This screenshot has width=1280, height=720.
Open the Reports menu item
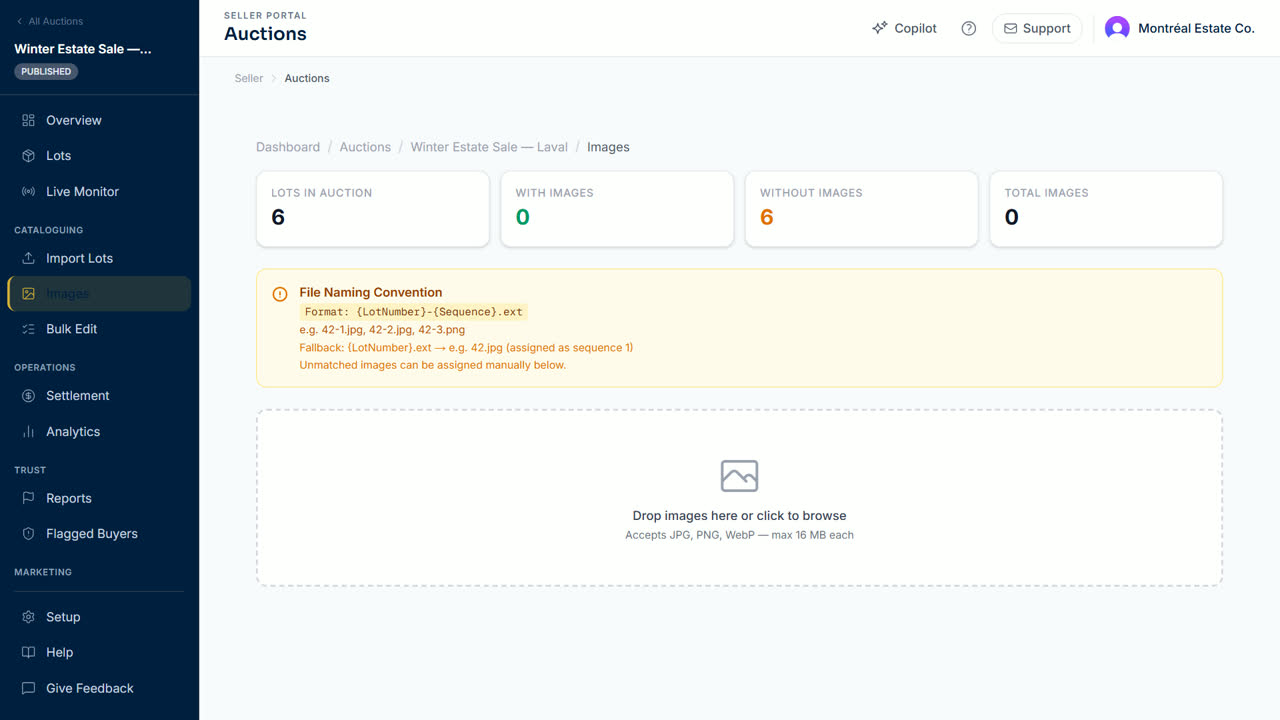99,498
